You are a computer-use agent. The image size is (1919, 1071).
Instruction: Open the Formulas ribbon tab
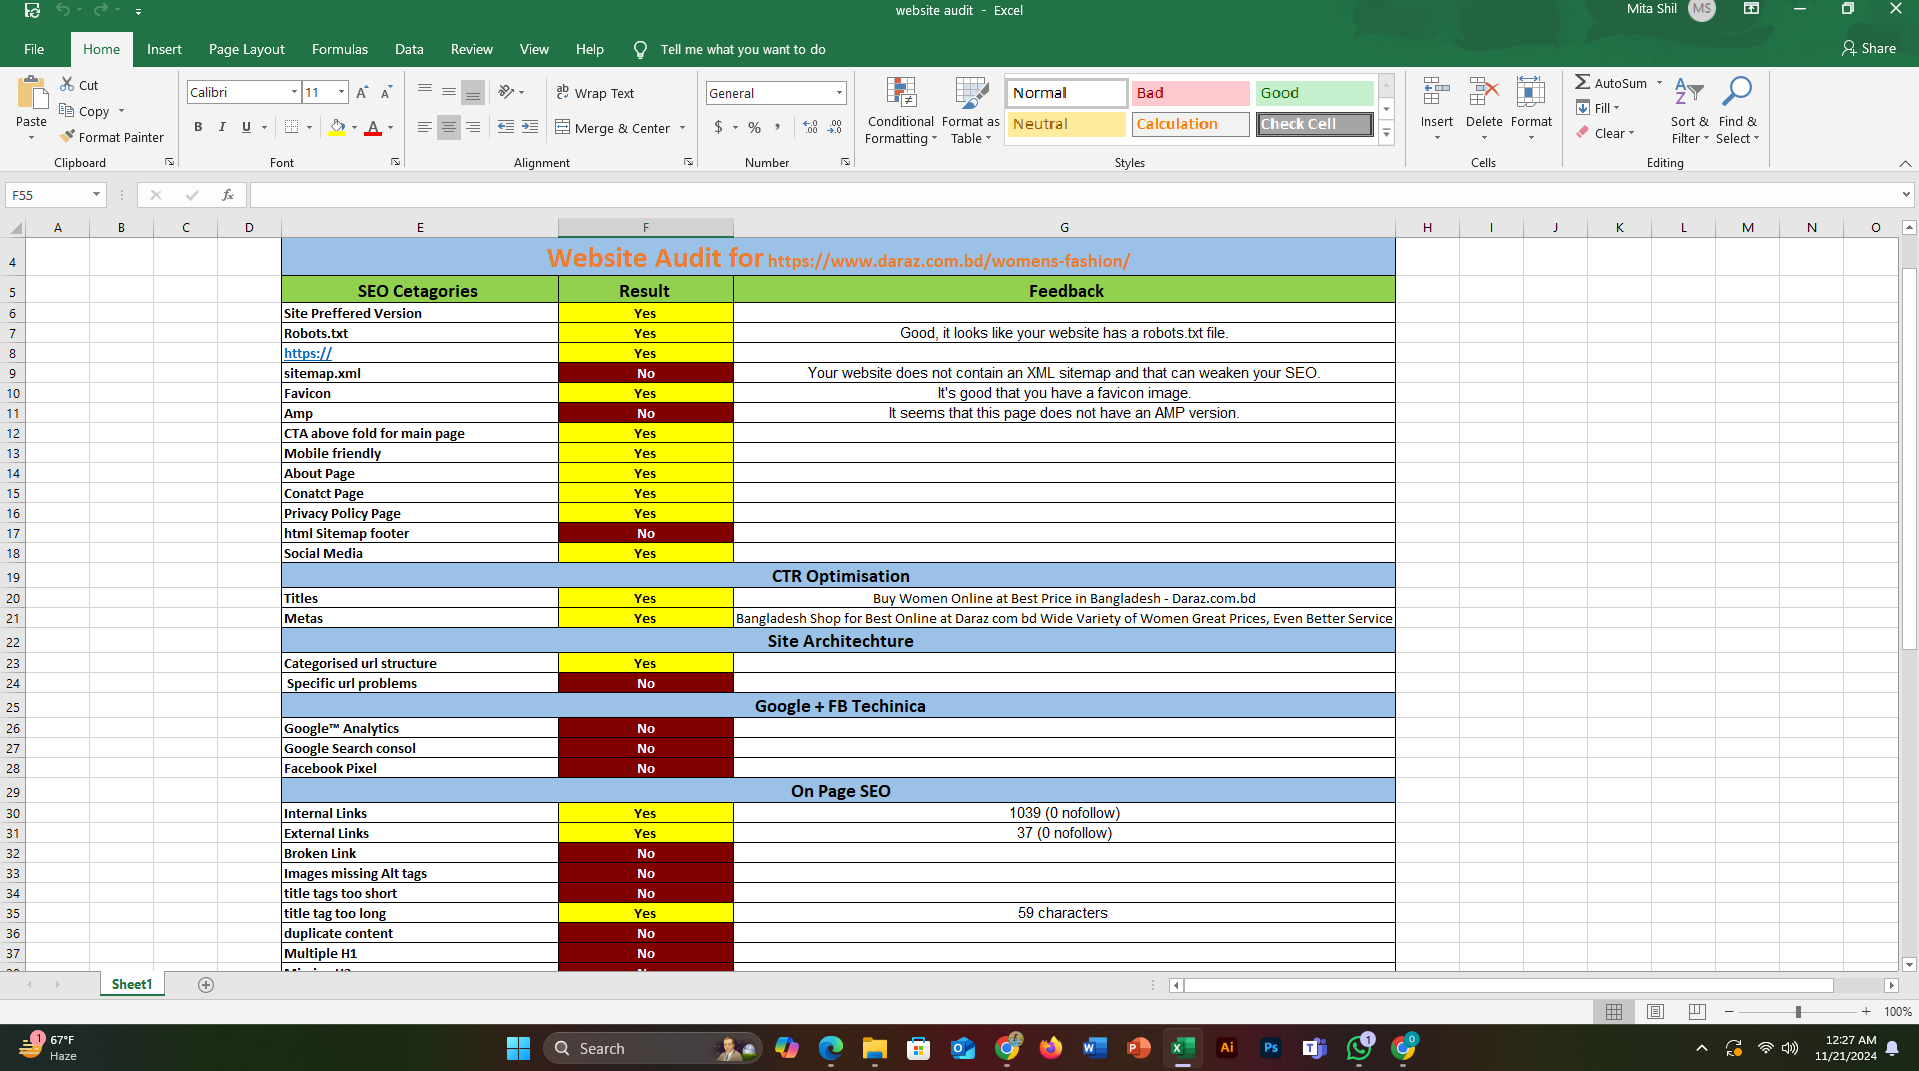pyautogui.click(x=339, y=49)
